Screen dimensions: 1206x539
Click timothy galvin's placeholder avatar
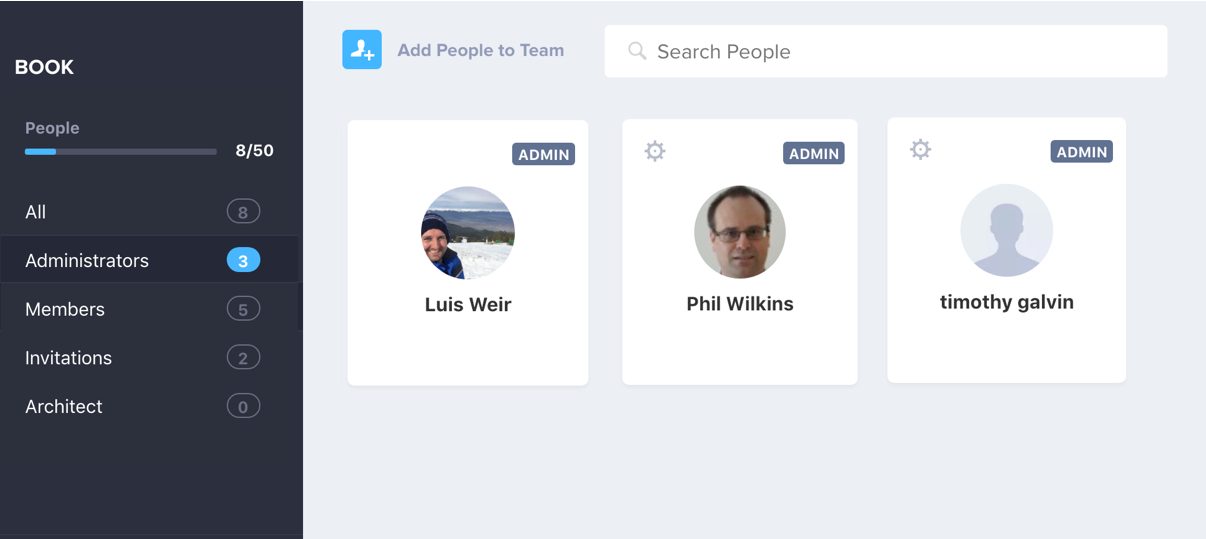tap(1007, 230)
